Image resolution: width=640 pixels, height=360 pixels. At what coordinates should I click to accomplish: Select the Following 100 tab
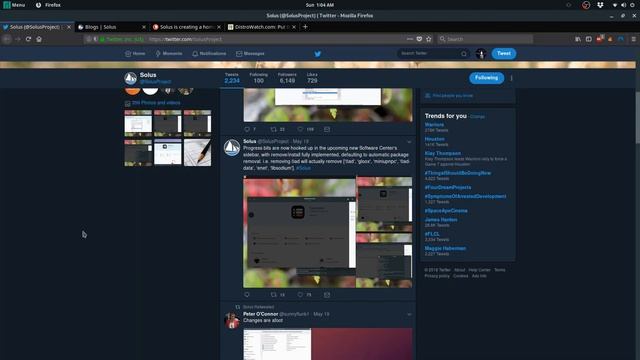[258, 78]
